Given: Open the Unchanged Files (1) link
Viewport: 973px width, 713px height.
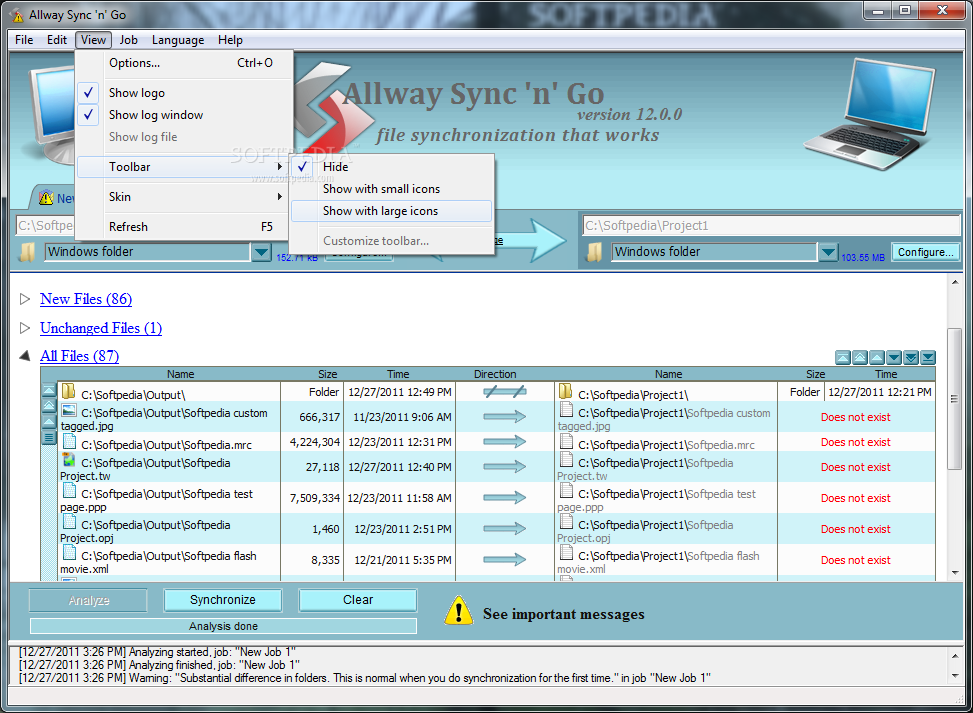Looking at the screenshot, I should [x=101, y=328].
